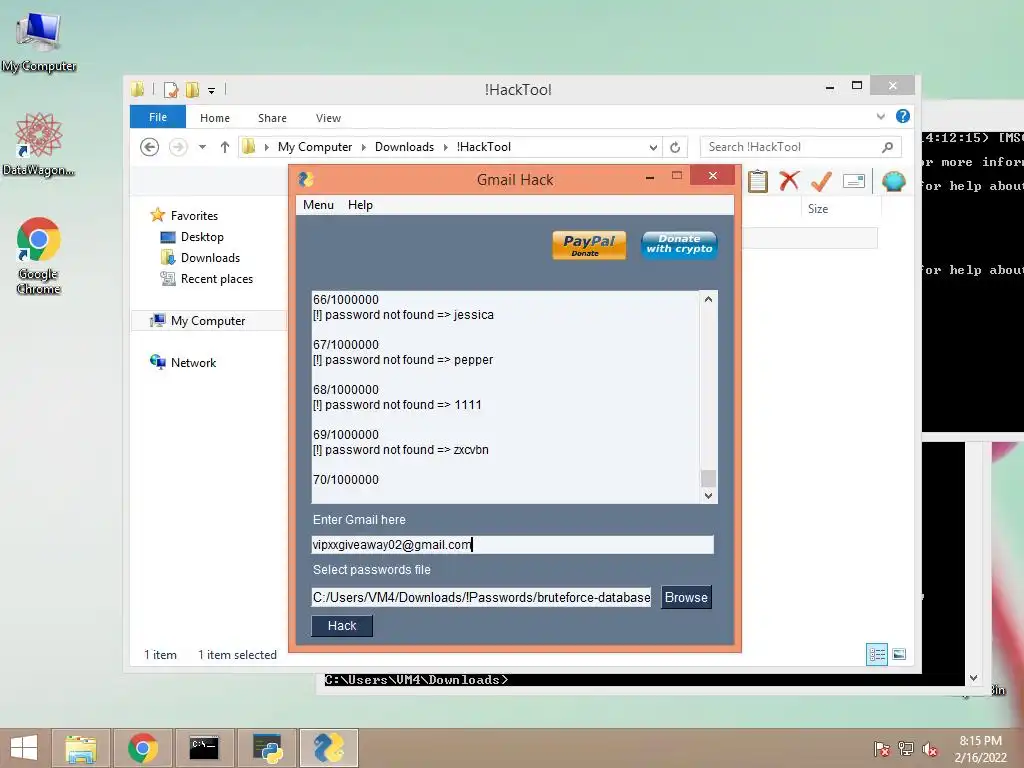The height and width of the screenshot is (768, 1024).
Task: Switch Explorer to Details view
Action: click(877, 654)
